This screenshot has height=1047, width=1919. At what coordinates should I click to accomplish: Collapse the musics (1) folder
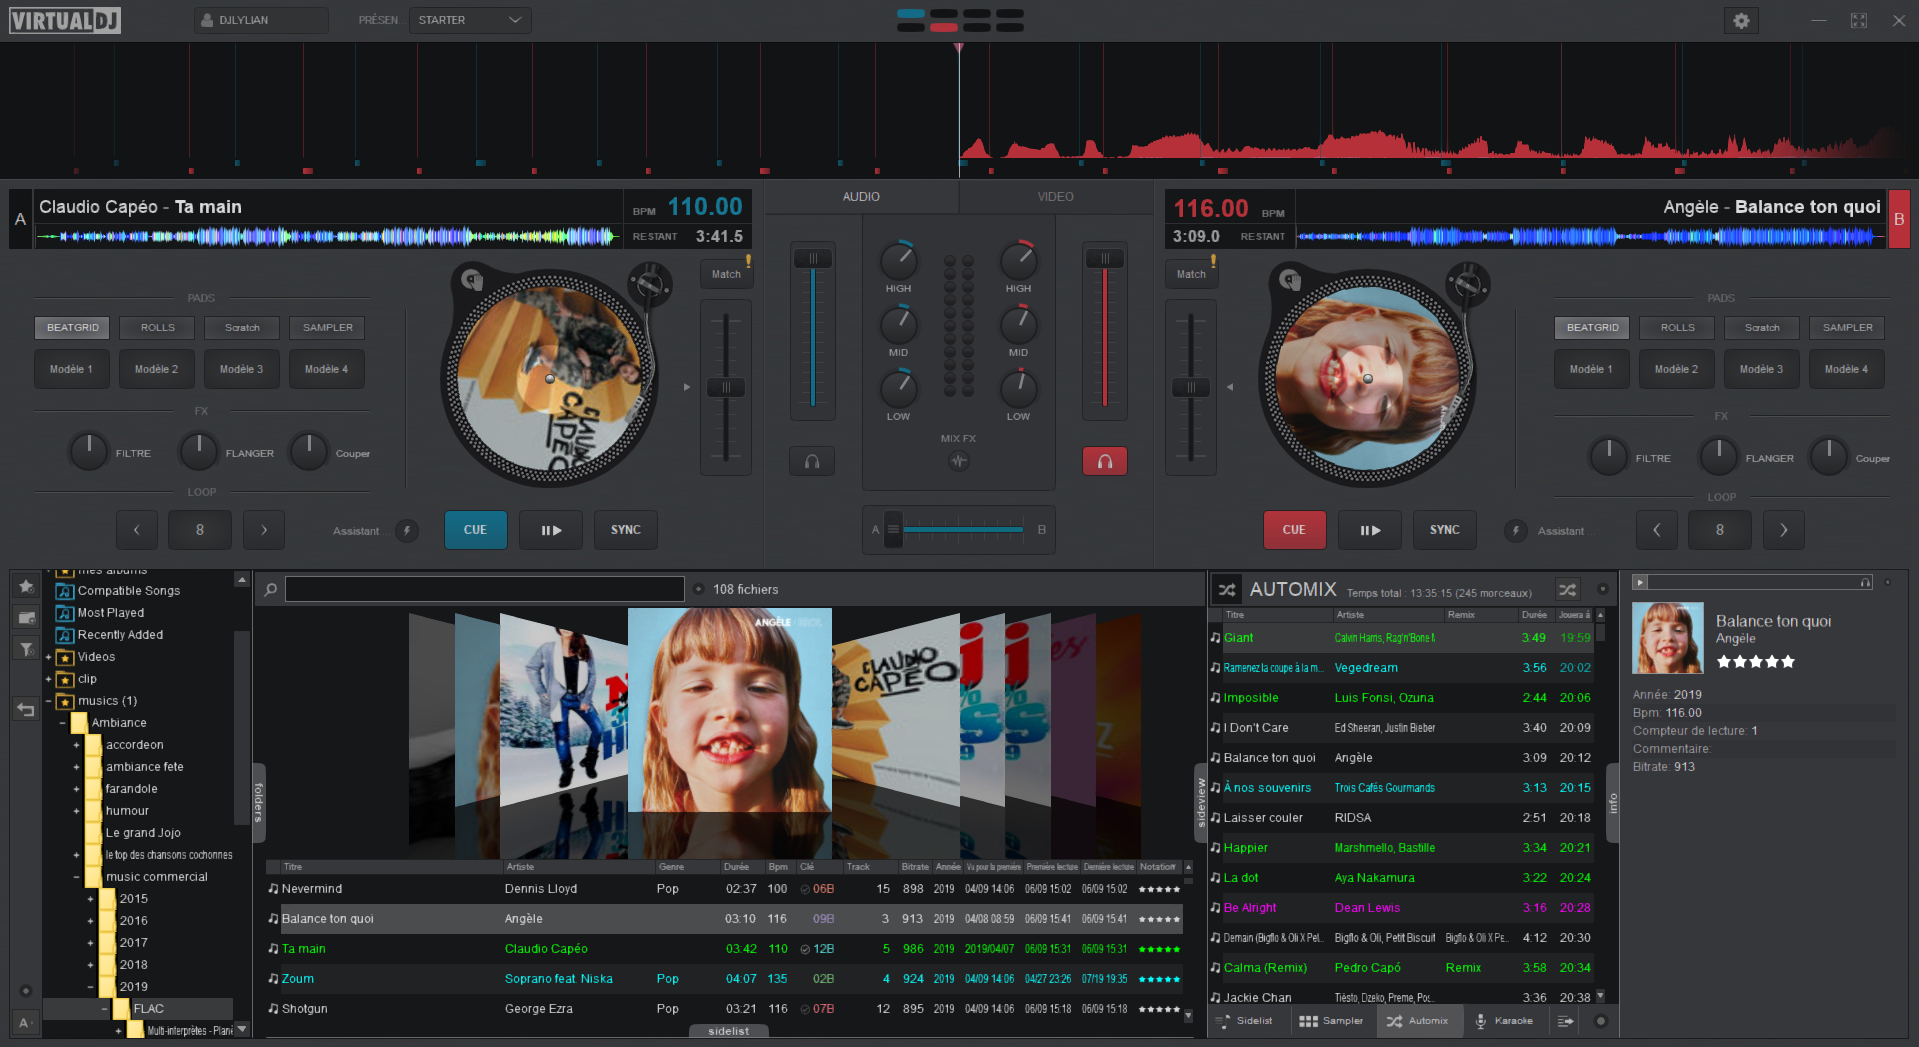tap(48, 701)
